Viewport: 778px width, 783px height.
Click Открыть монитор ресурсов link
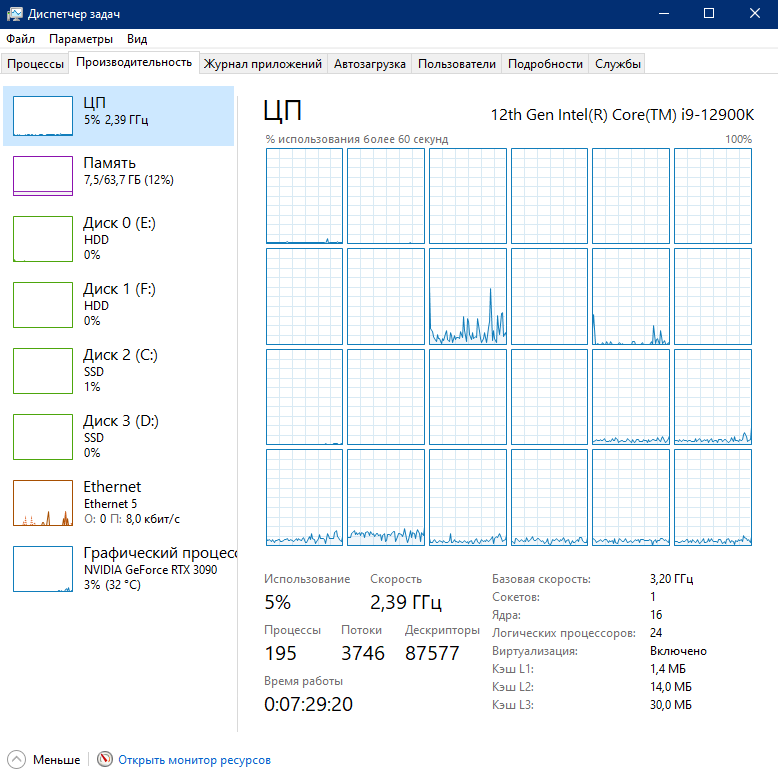pos(194,760)
